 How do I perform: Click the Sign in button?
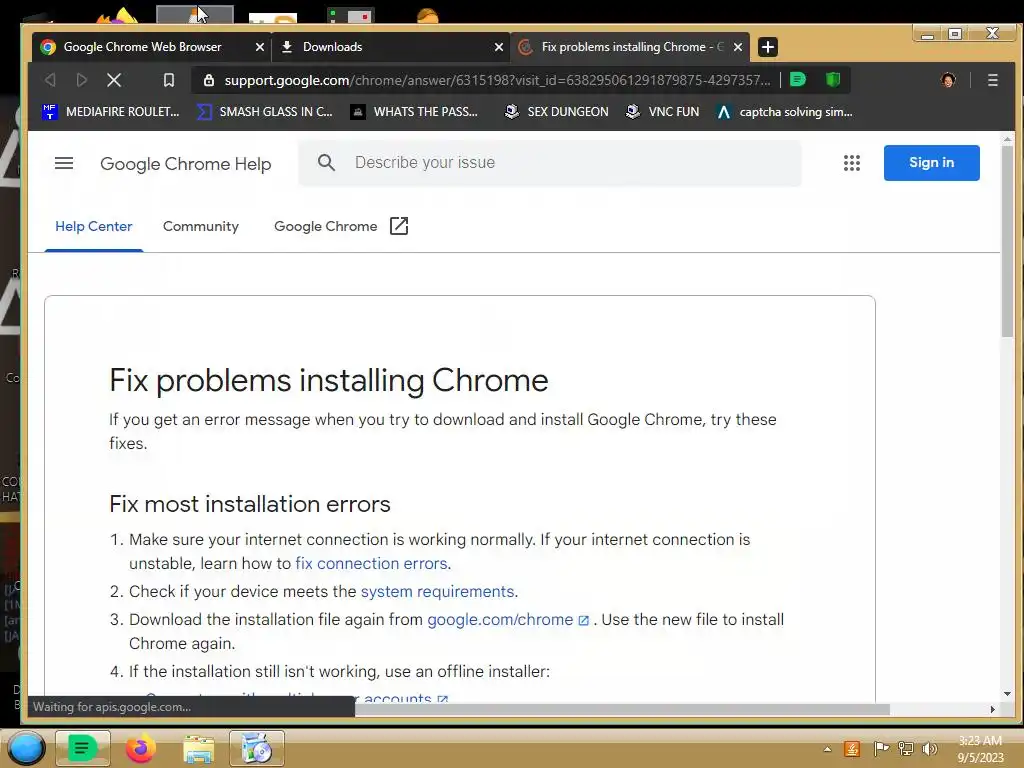[x=931, y=163]
